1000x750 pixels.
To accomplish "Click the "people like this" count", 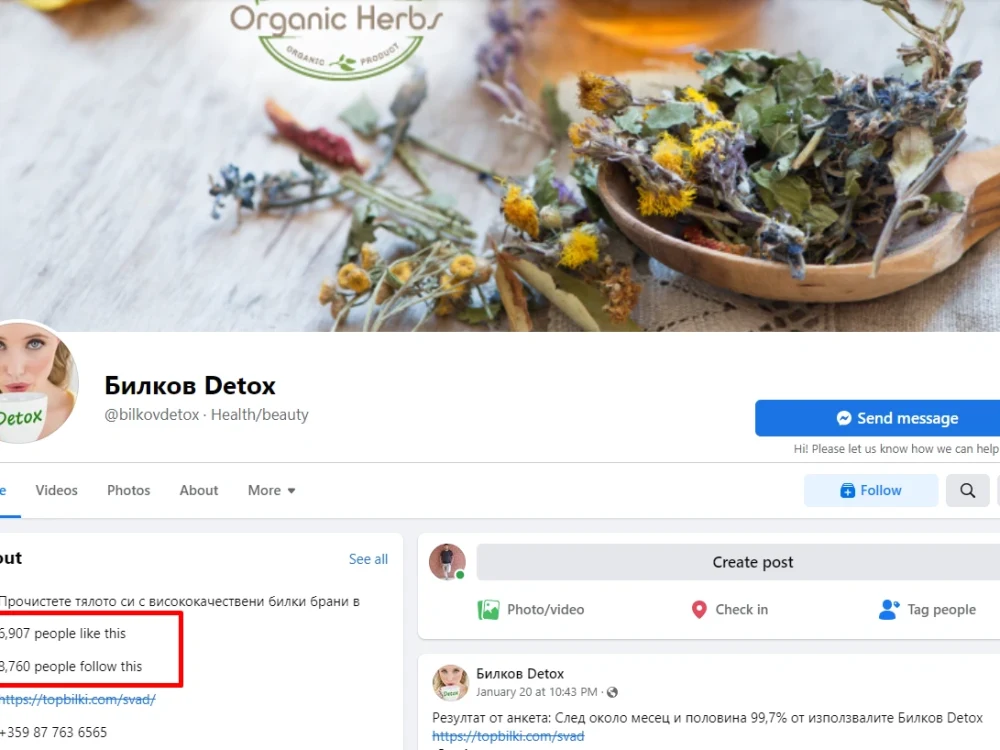I will (62, 633).
